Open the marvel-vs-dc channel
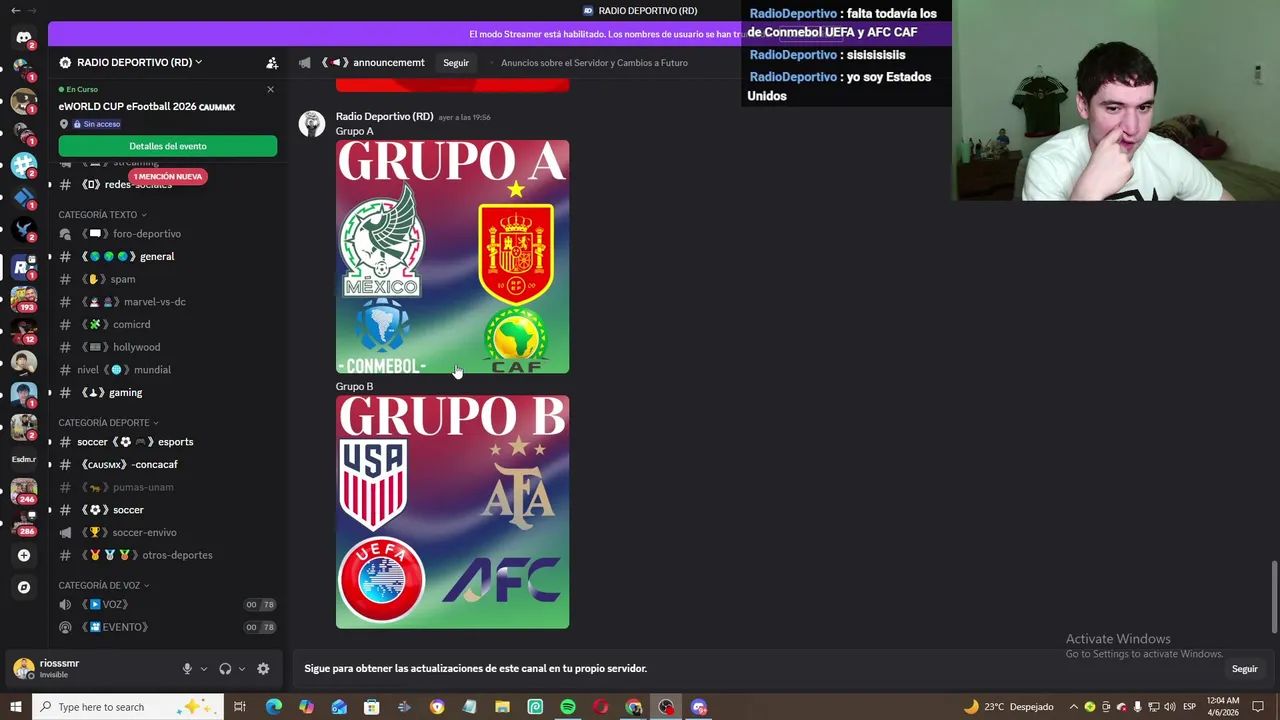Image resolution: width=1280 pixels, height=720 pixels. (167, 302)
